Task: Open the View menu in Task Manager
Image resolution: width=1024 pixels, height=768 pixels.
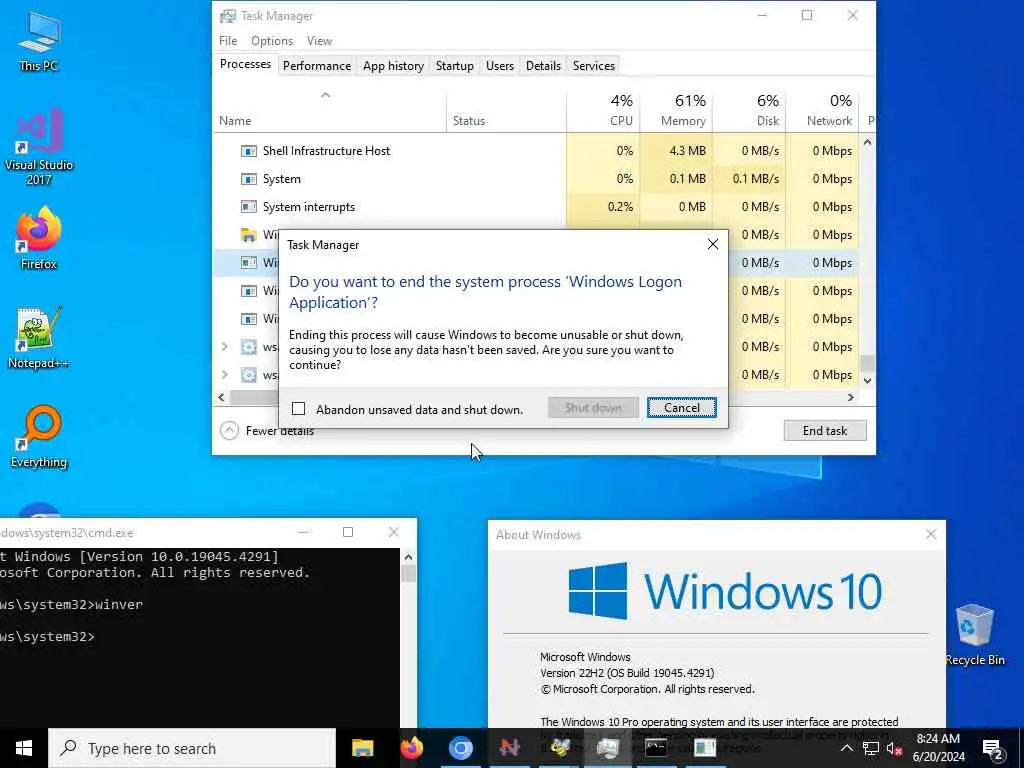Action: [319, 40]
